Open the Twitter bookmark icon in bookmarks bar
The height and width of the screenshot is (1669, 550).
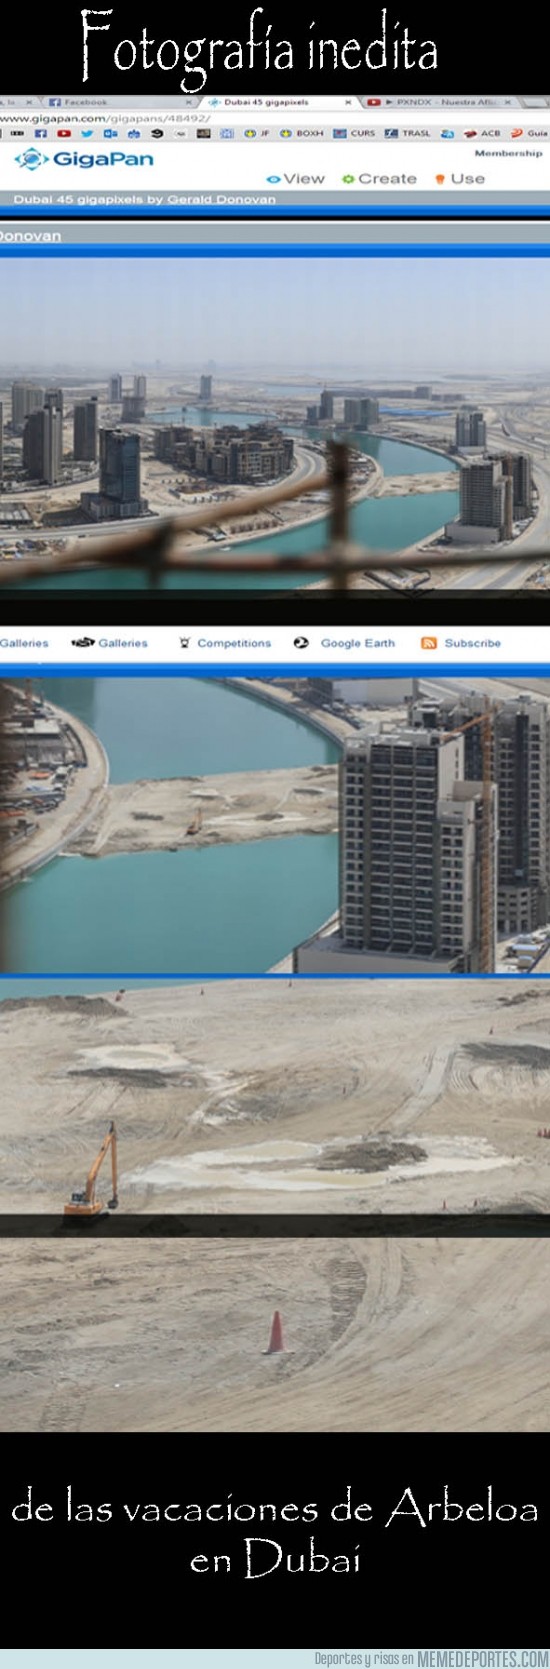pyautogui.click(x=87, y=133)
